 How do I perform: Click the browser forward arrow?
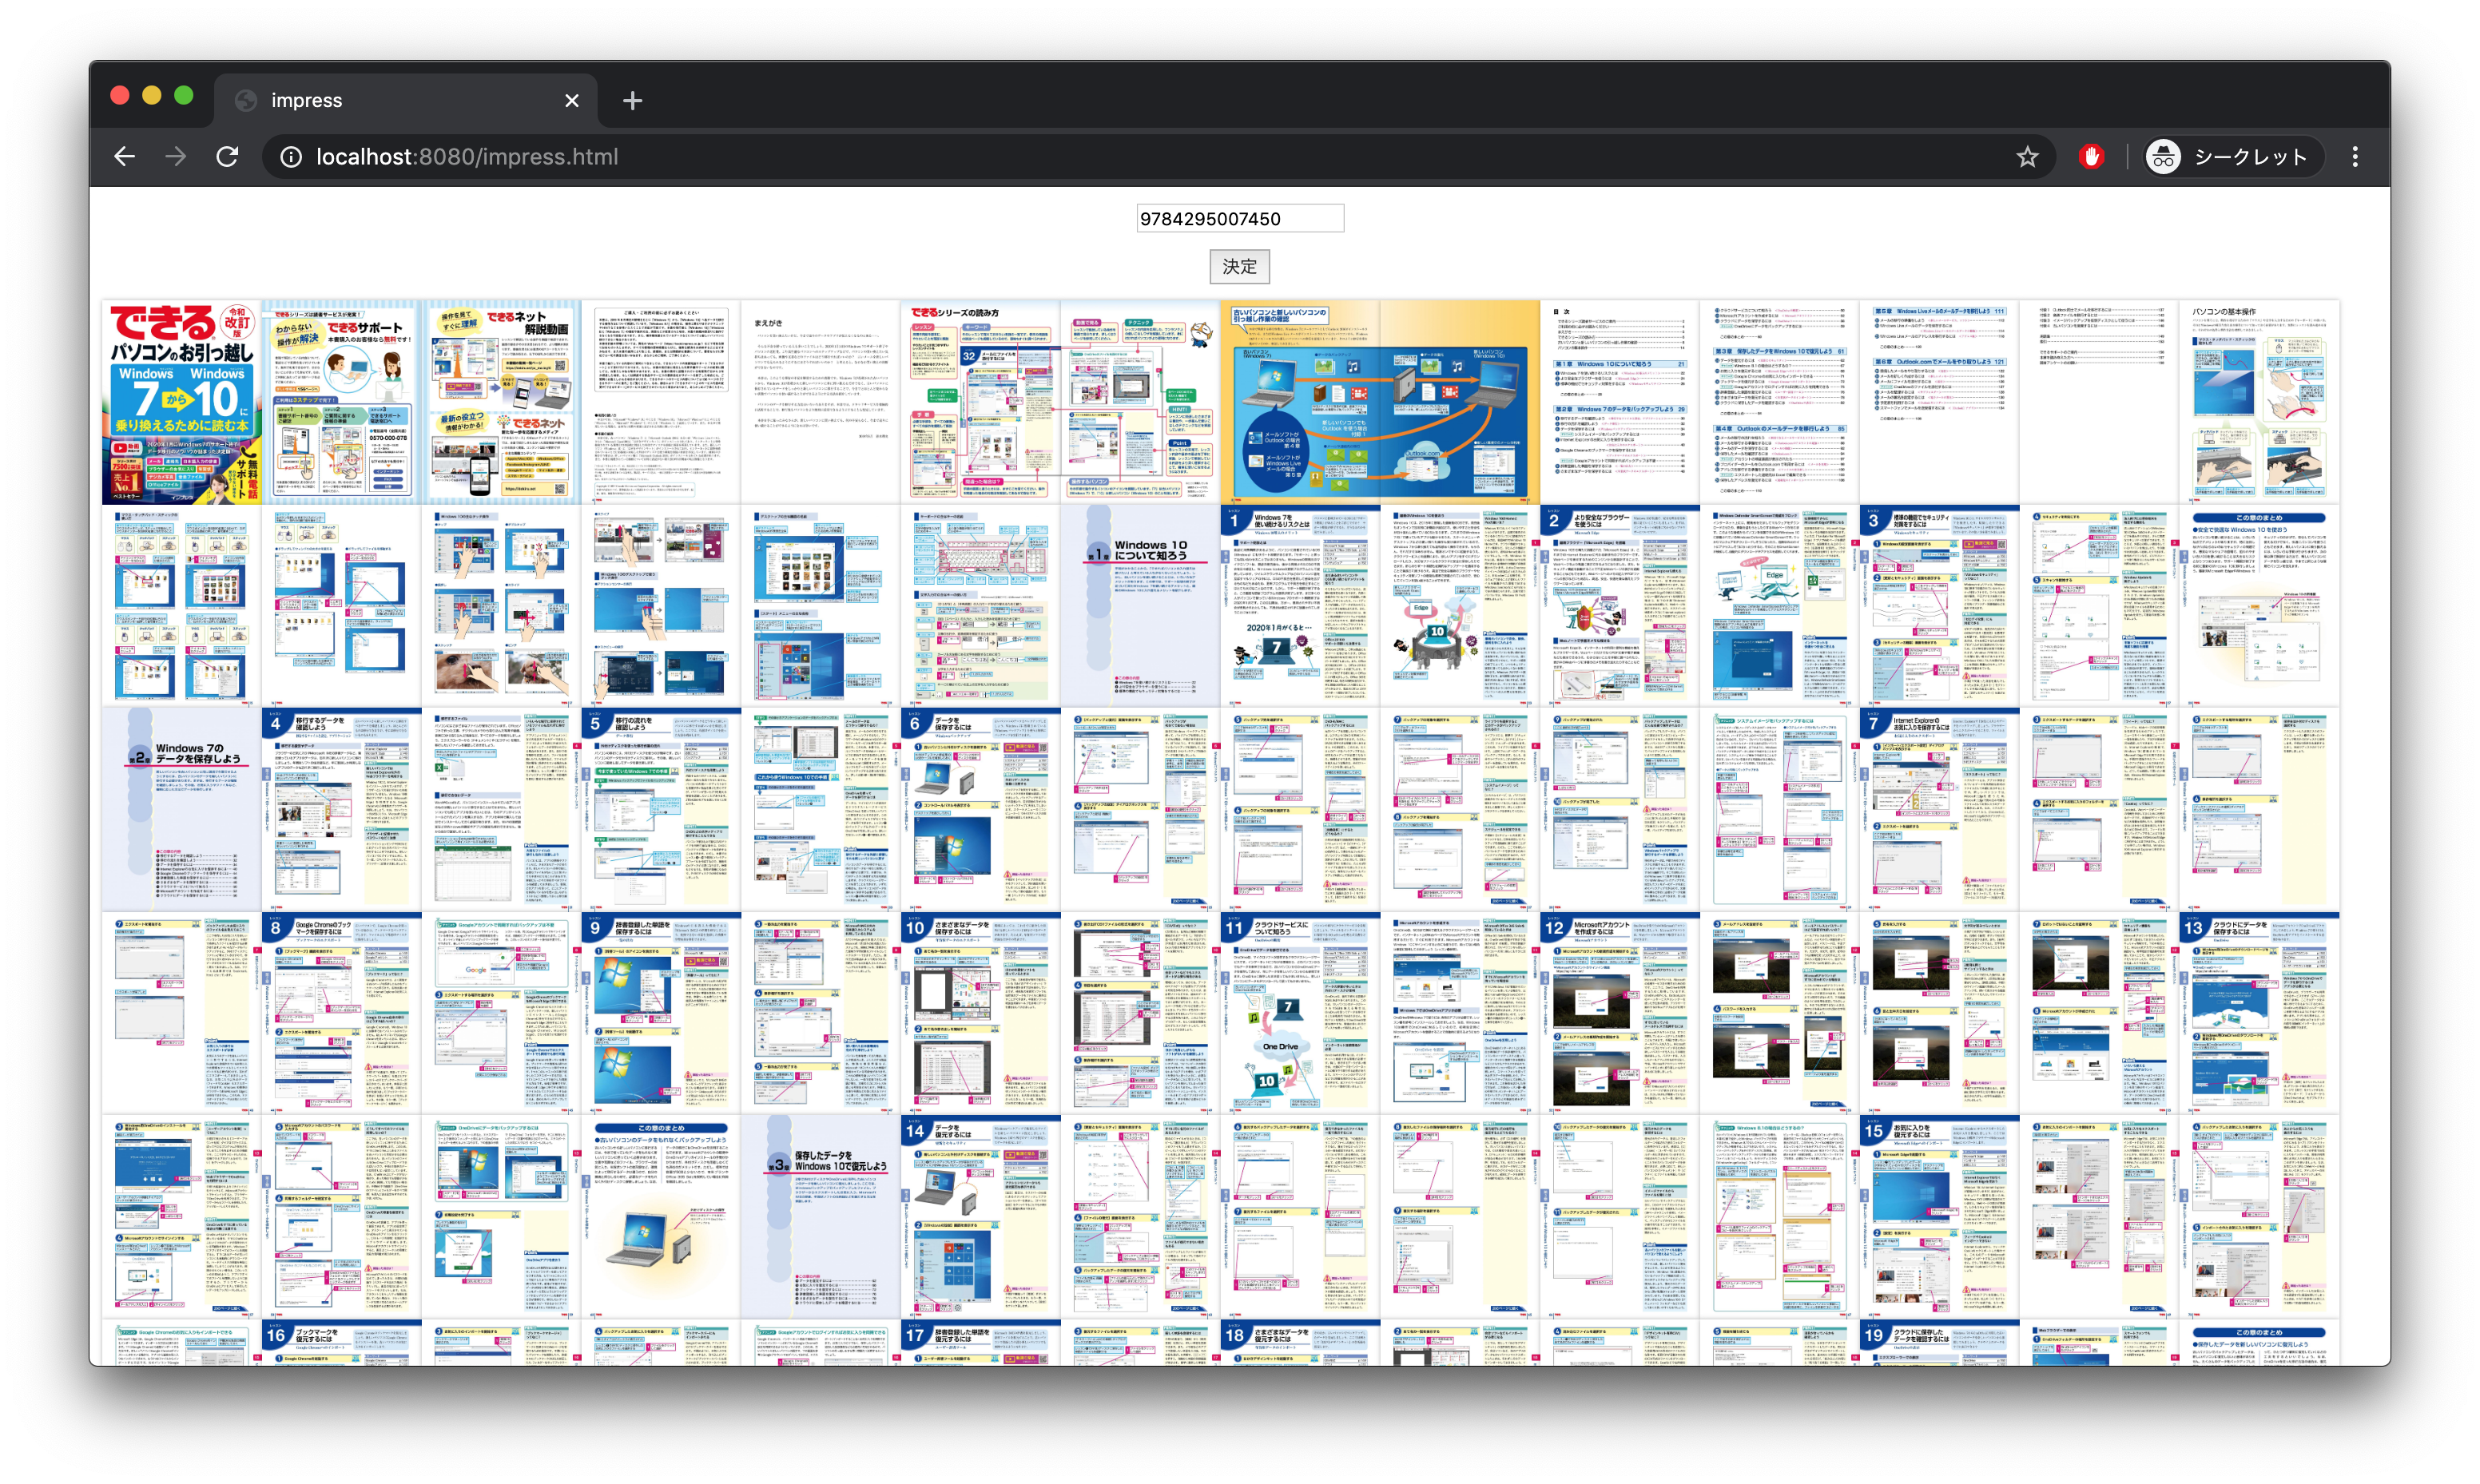tap(176, 157)
